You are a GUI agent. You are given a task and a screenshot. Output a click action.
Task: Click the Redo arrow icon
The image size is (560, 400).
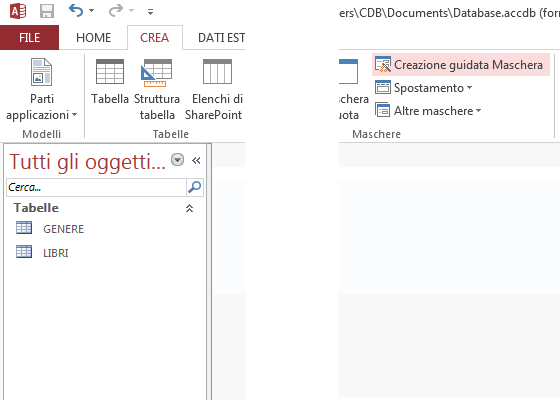click(116, 11)
